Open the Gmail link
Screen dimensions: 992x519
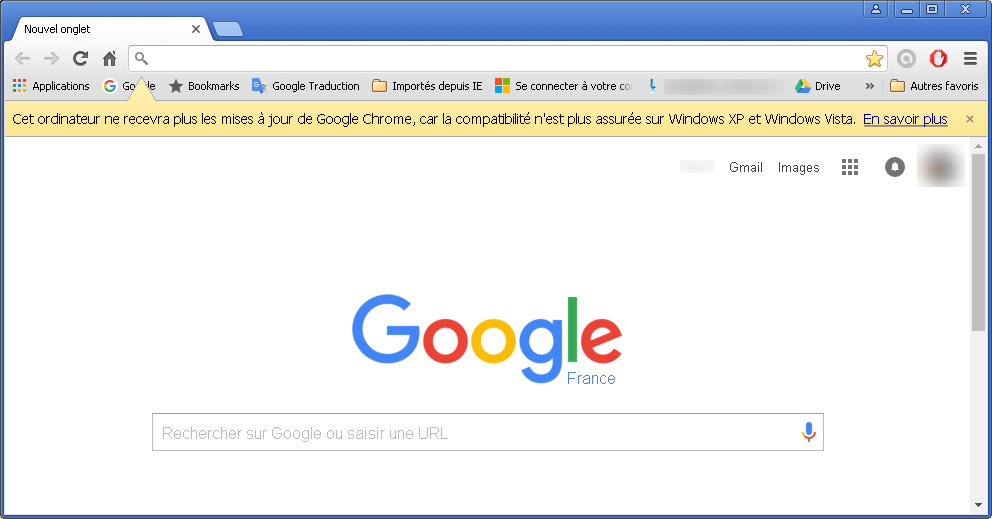pos(746,167)
